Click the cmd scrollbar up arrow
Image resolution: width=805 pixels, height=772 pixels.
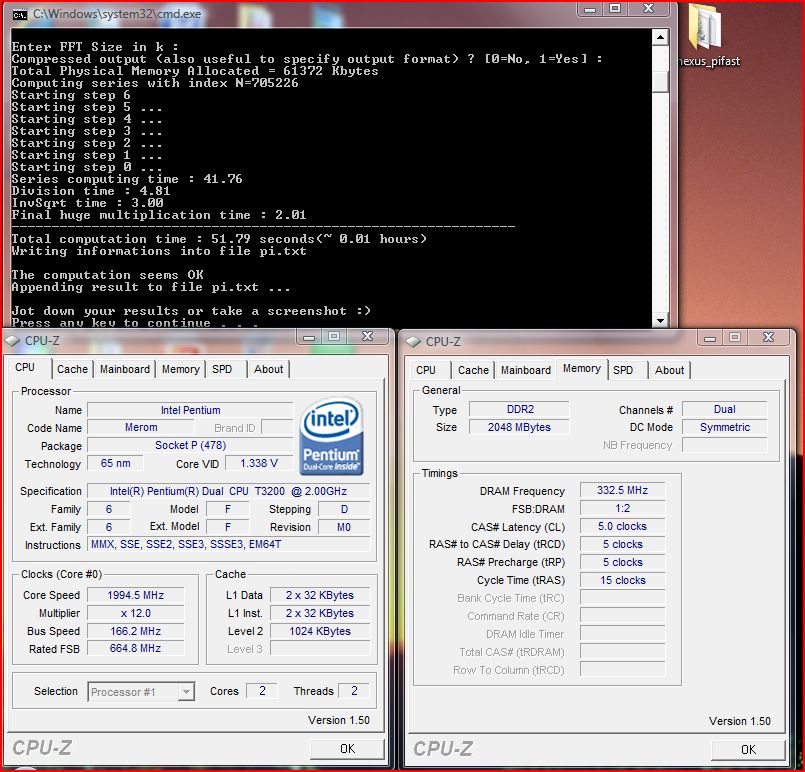(x=660, y=37)
